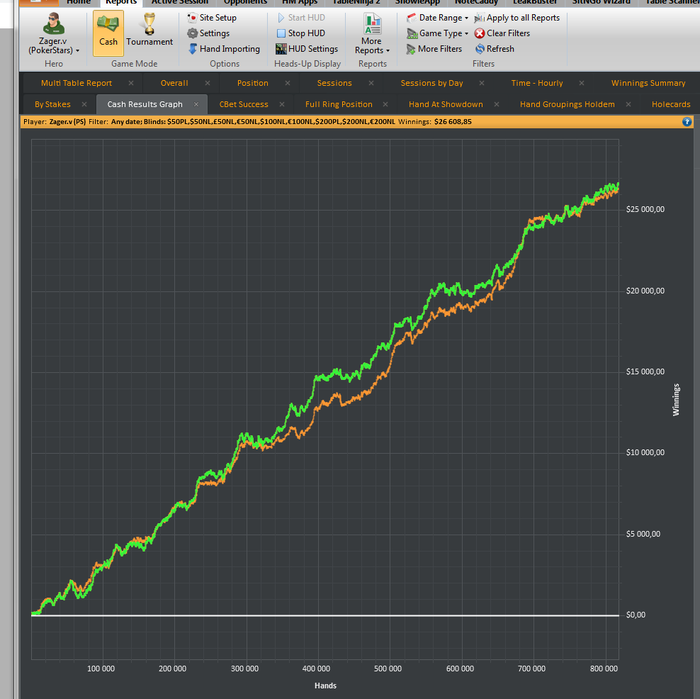Viewport: 700px width, 699px height.
Task: Close the By Stakes tab
Action: [84, 104]
